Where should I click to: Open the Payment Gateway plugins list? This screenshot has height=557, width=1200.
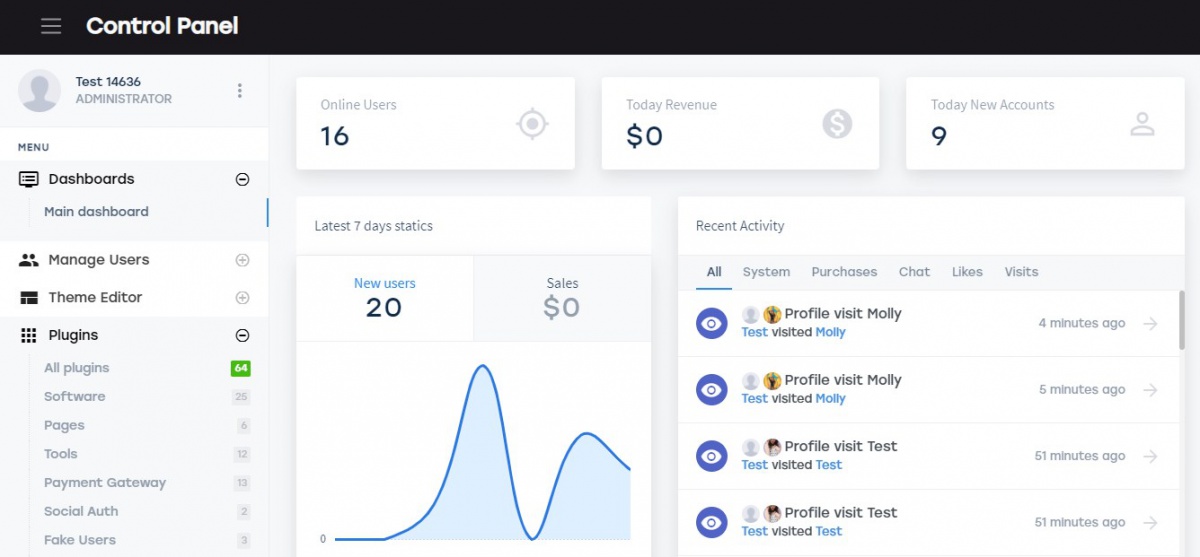105,483
